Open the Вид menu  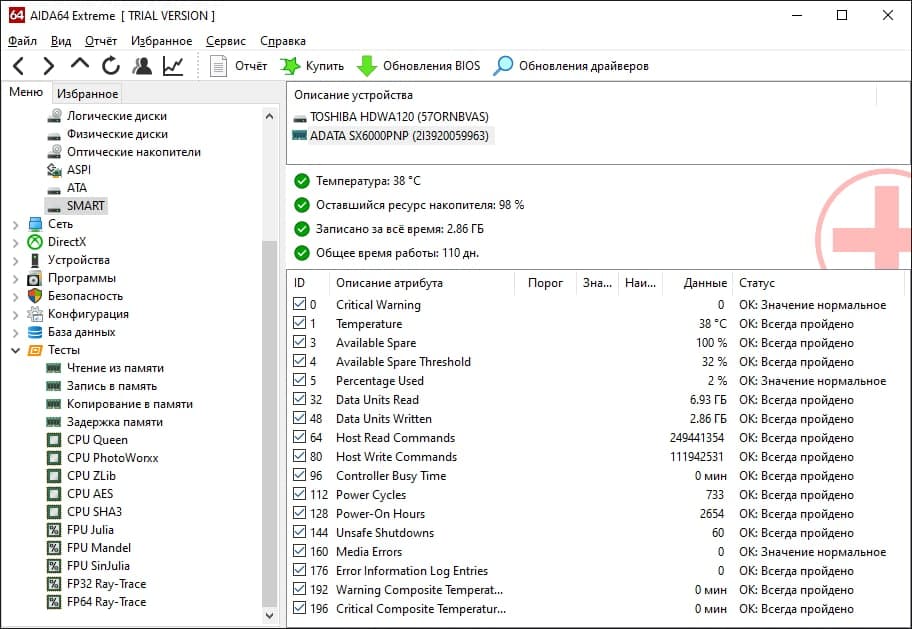pyautogui.click(x=60, y=41)
